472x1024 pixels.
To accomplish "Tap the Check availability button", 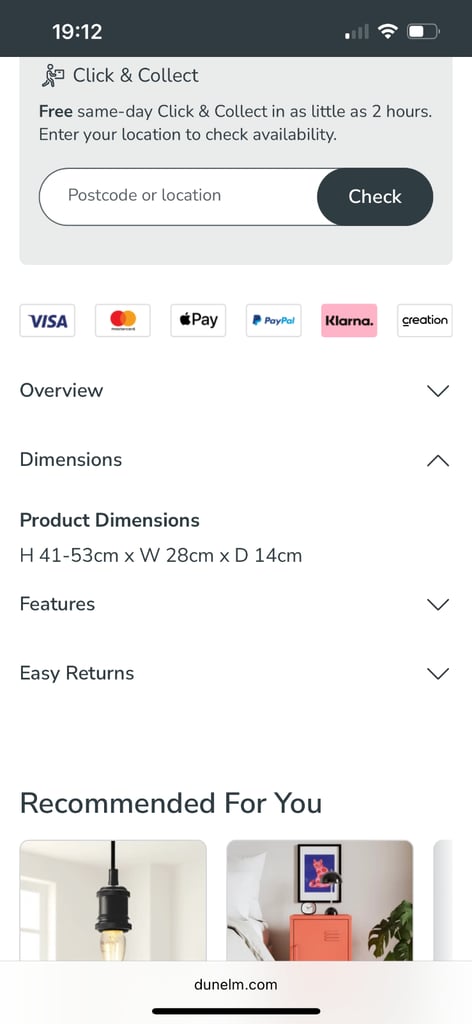I will (375, 197).
